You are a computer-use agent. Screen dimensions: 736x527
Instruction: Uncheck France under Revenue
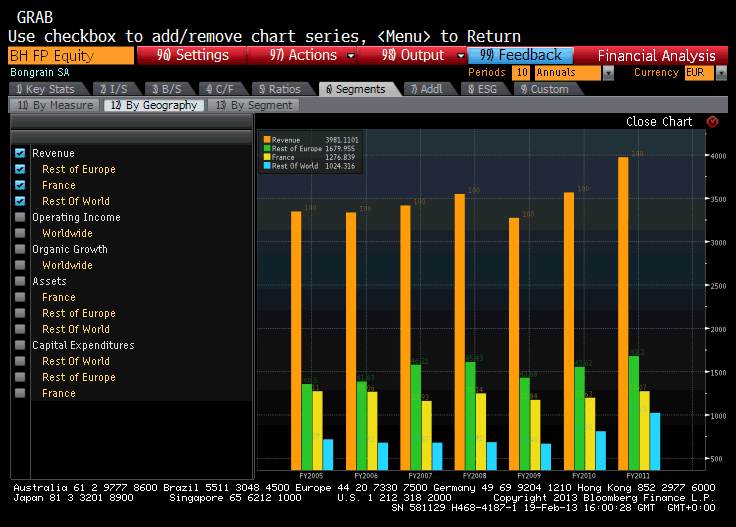tap(20, 185)
